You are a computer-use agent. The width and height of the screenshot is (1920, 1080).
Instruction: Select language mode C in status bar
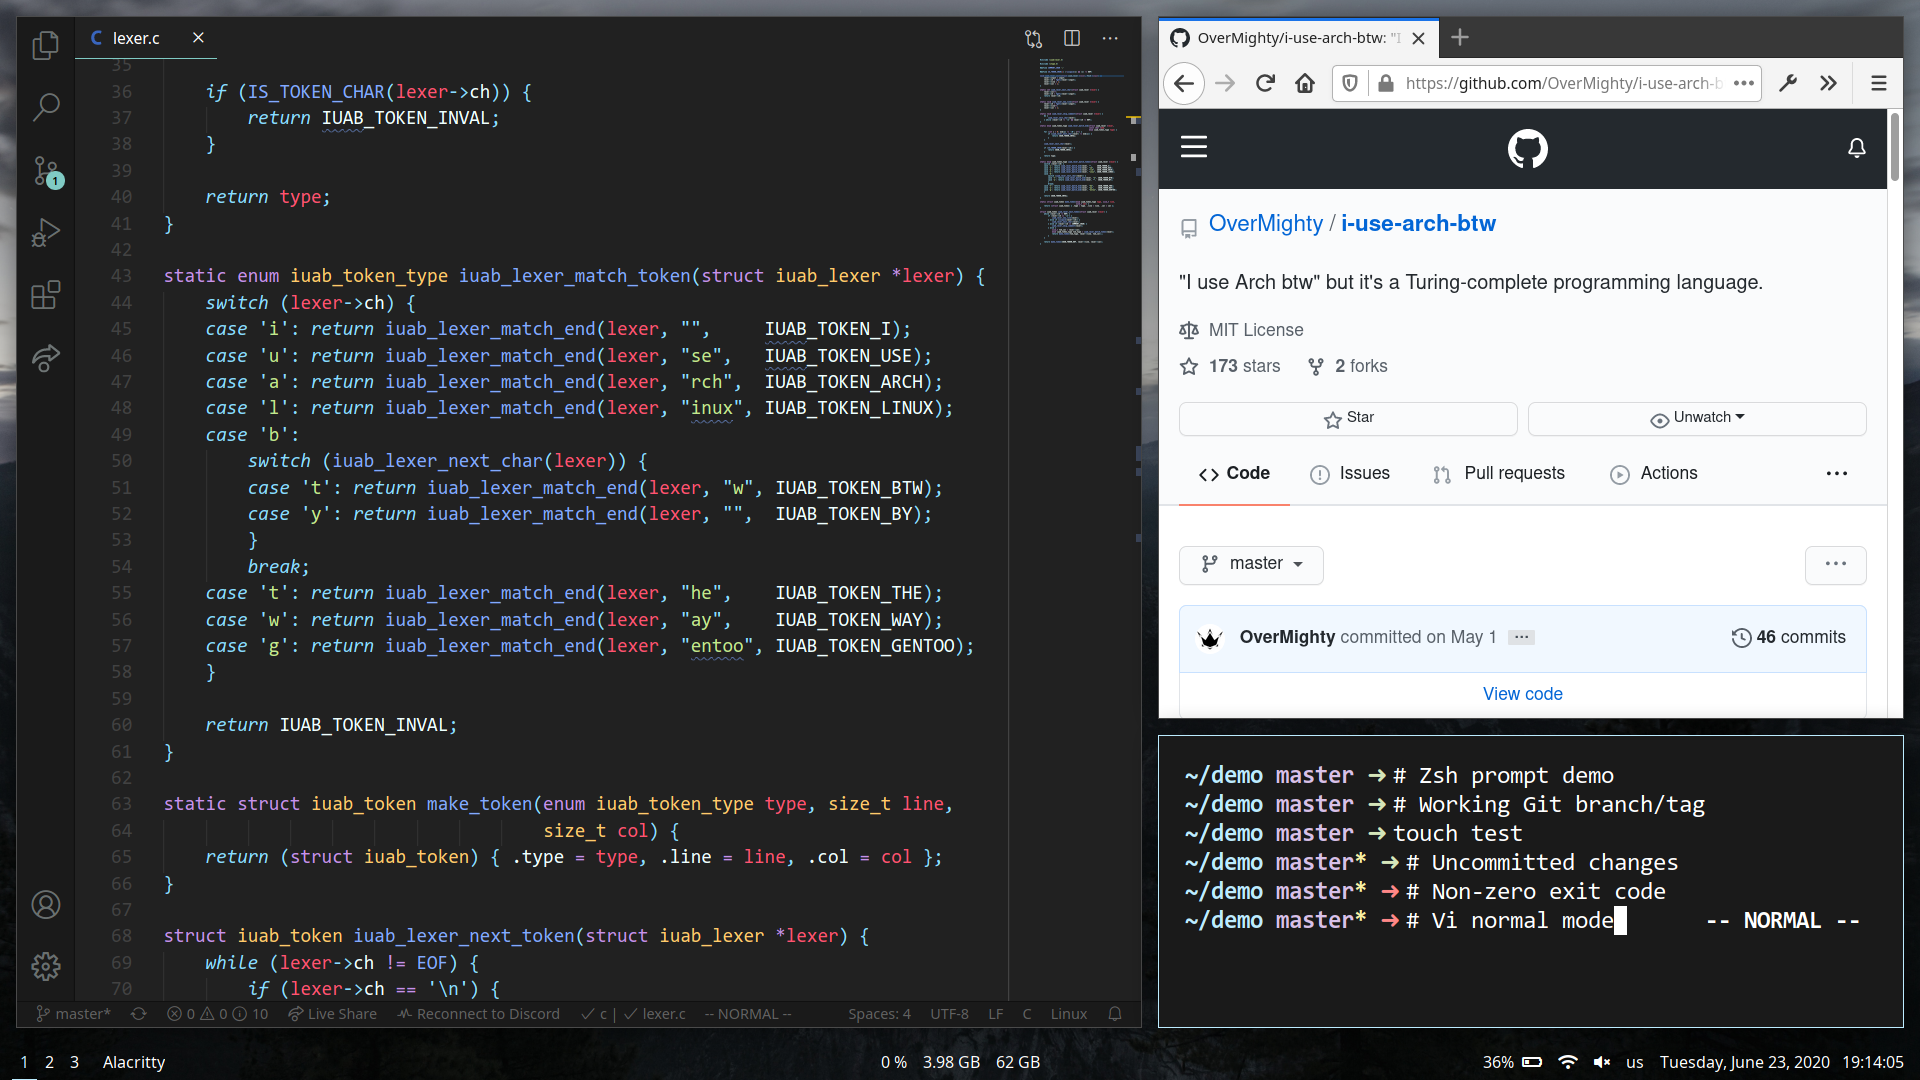coord(1026,1014)
